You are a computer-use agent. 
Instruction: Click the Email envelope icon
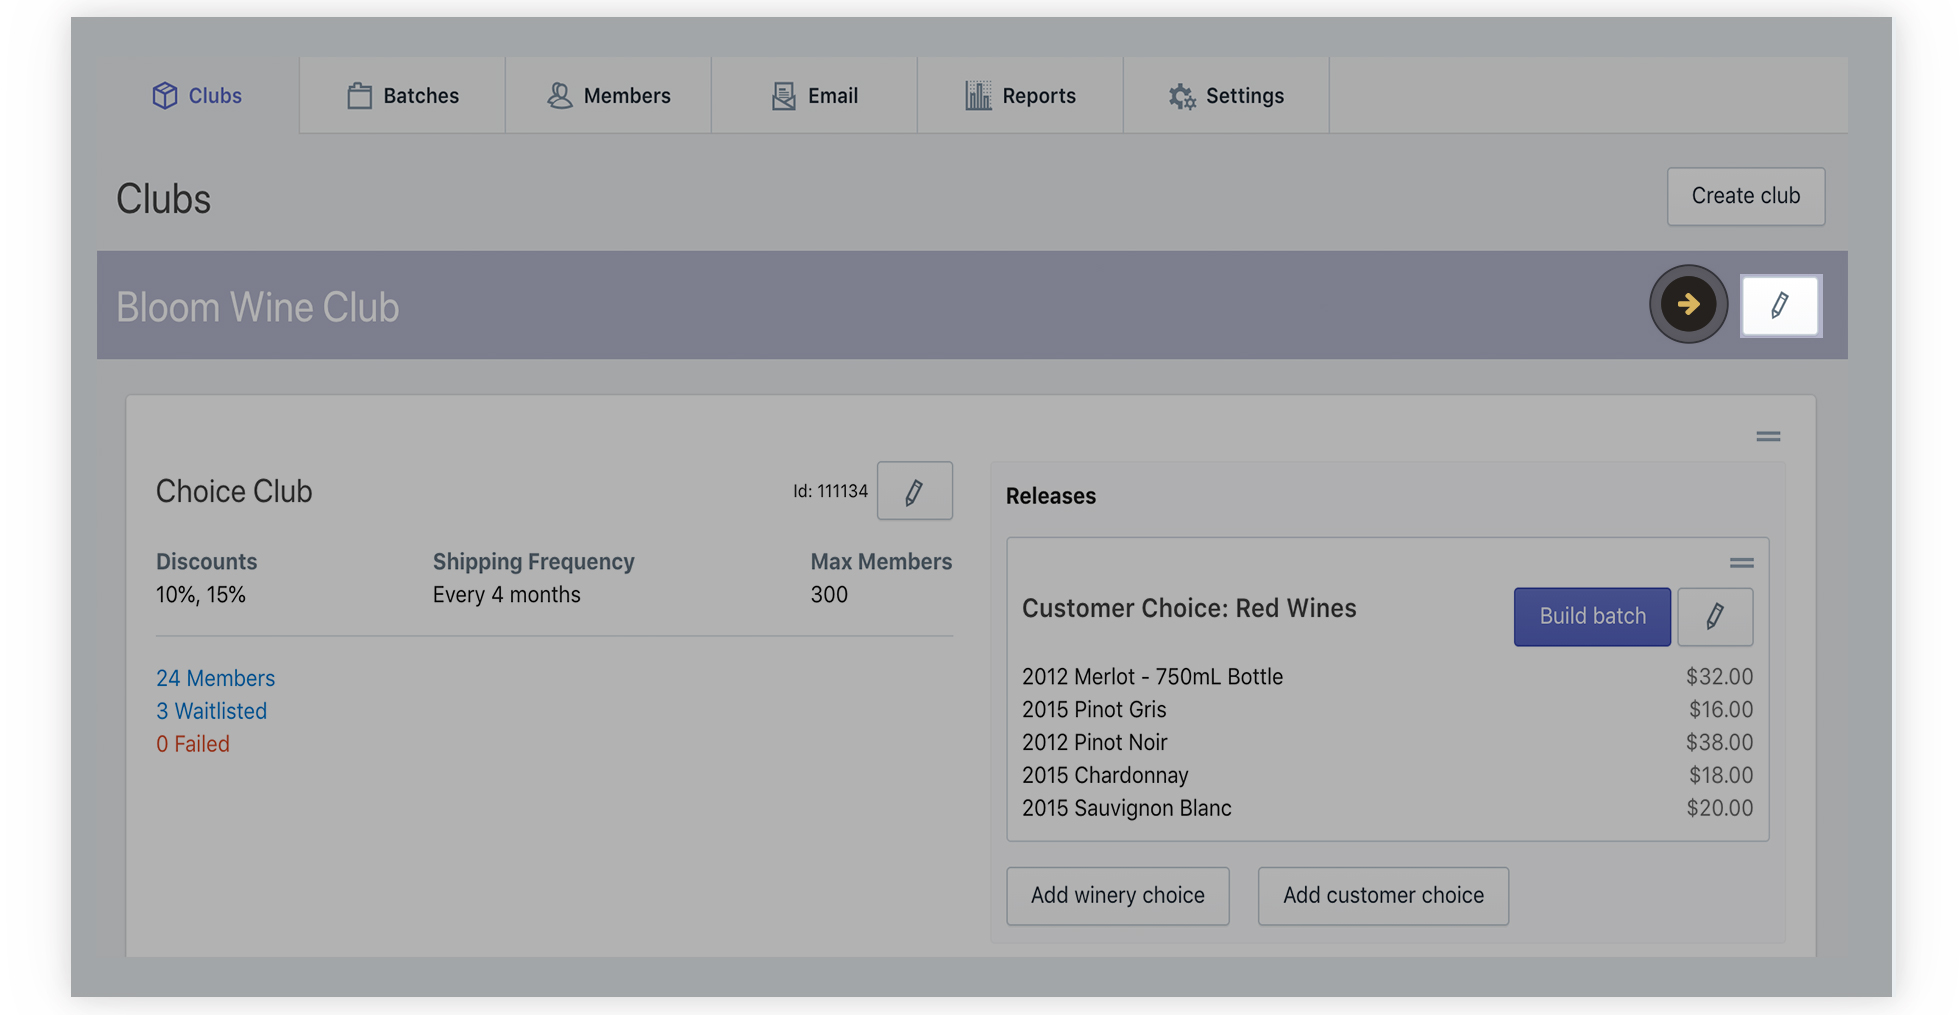(x=783, y=96)
